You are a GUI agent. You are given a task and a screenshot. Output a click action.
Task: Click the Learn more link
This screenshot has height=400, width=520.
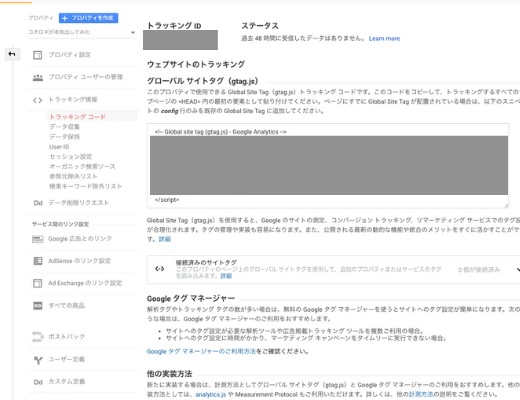point(384,39)
